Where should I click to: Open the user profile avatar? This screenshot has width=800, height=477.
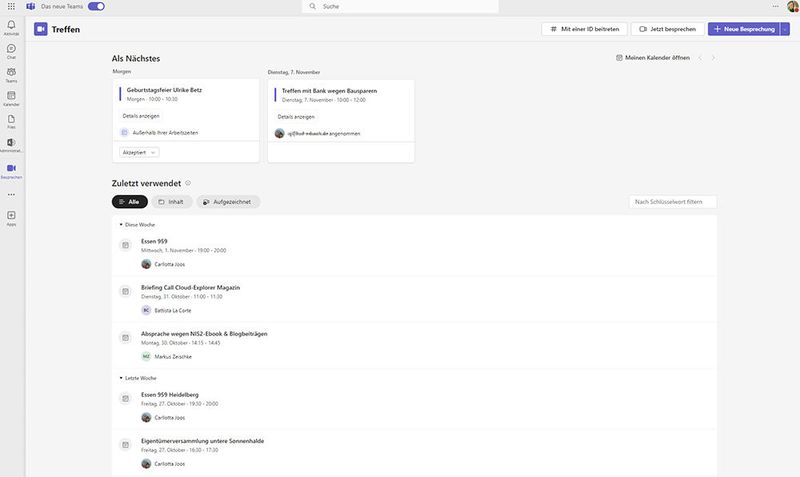tap(792, 6)
